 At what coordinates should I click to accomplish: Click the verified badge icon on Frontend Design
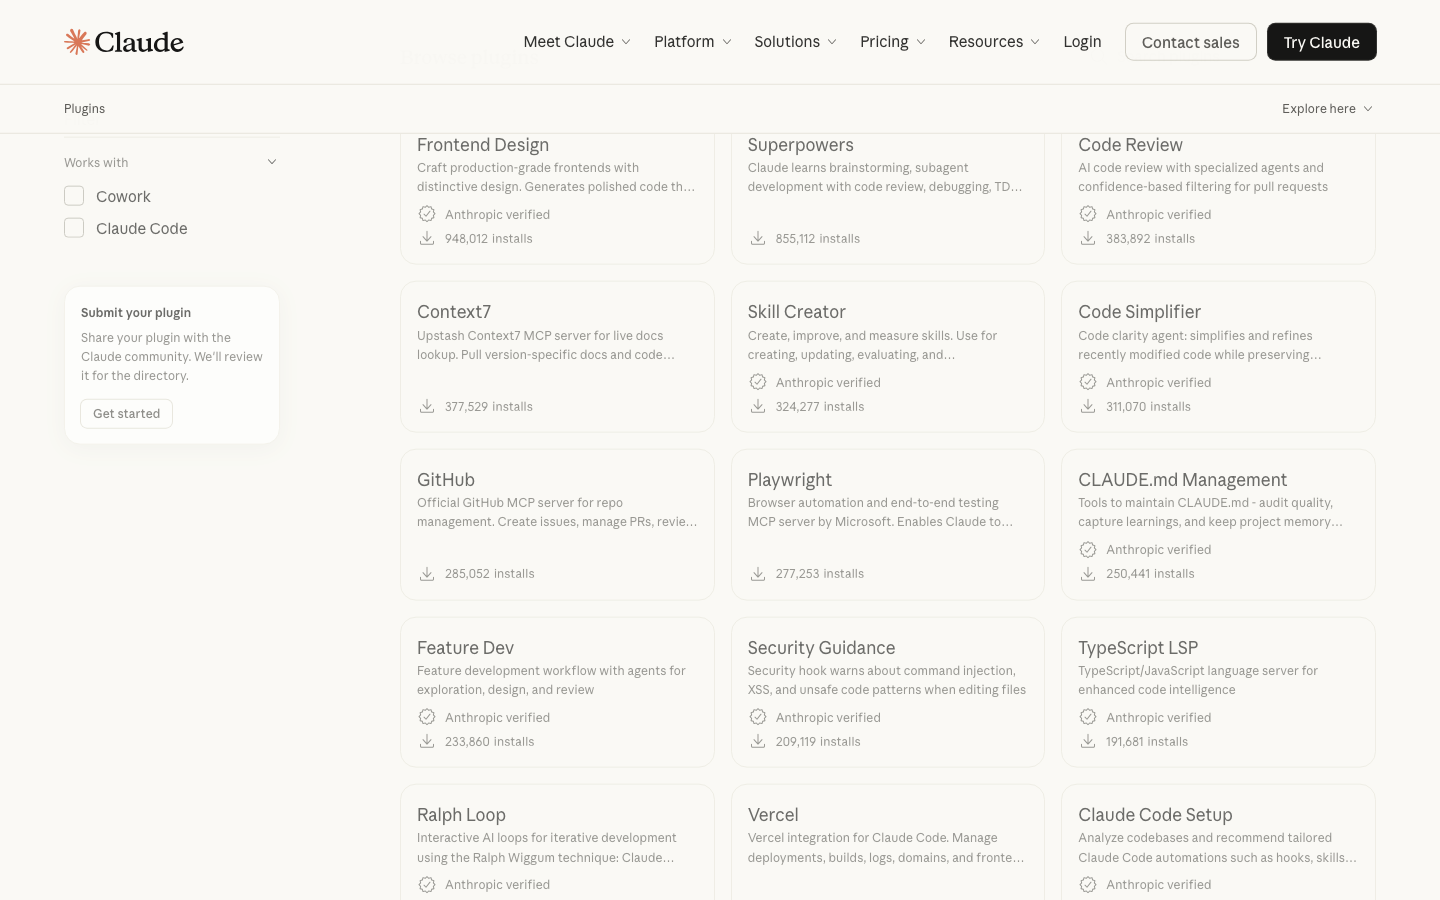[x=427, y=214]
